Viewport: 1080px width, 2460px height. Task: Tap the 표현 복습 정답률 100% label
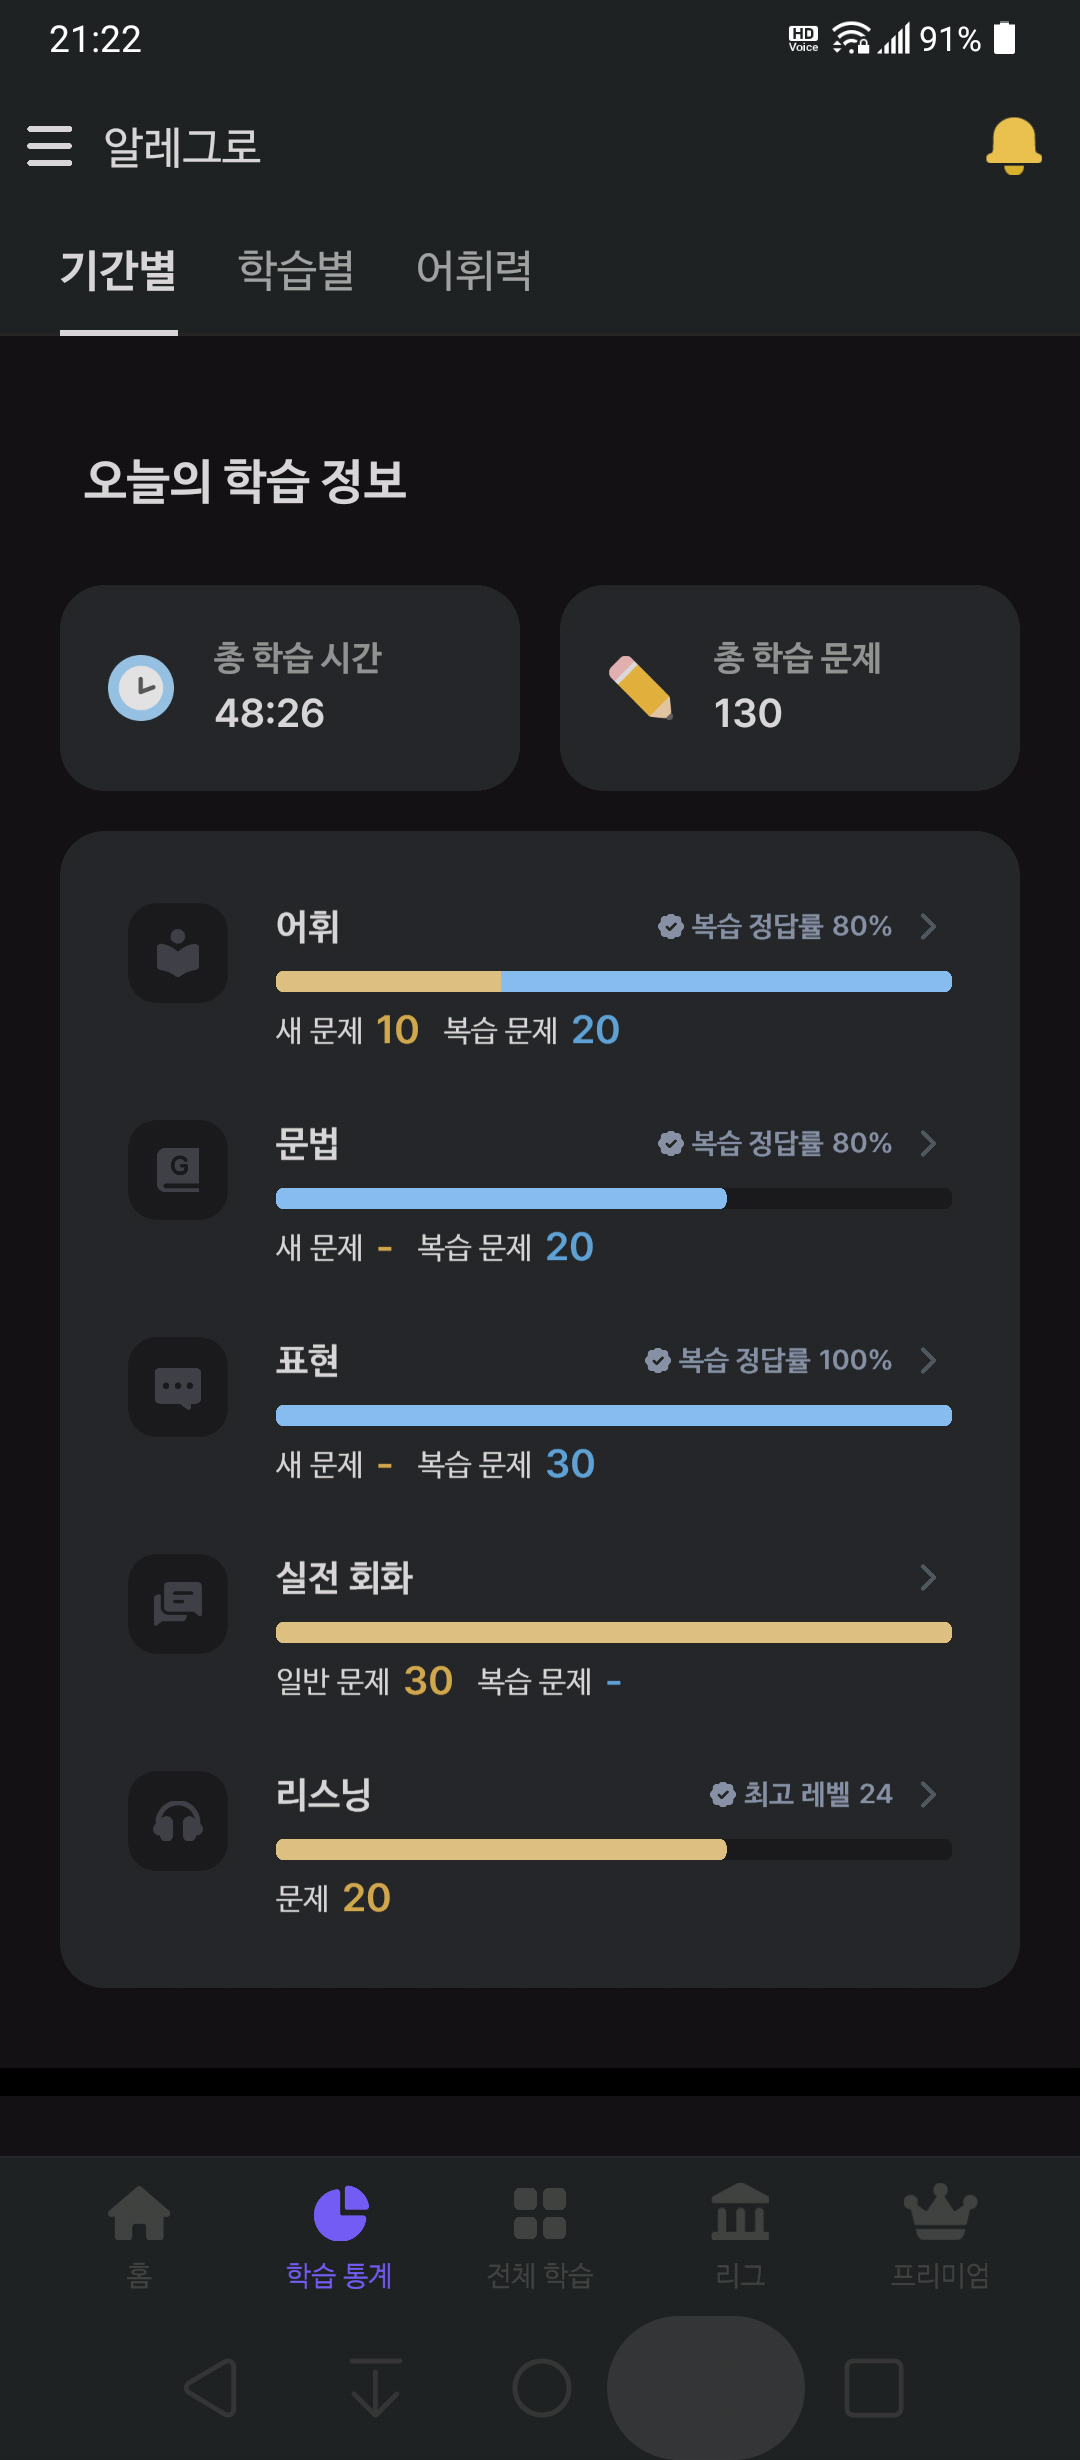tap(768, 1360)
